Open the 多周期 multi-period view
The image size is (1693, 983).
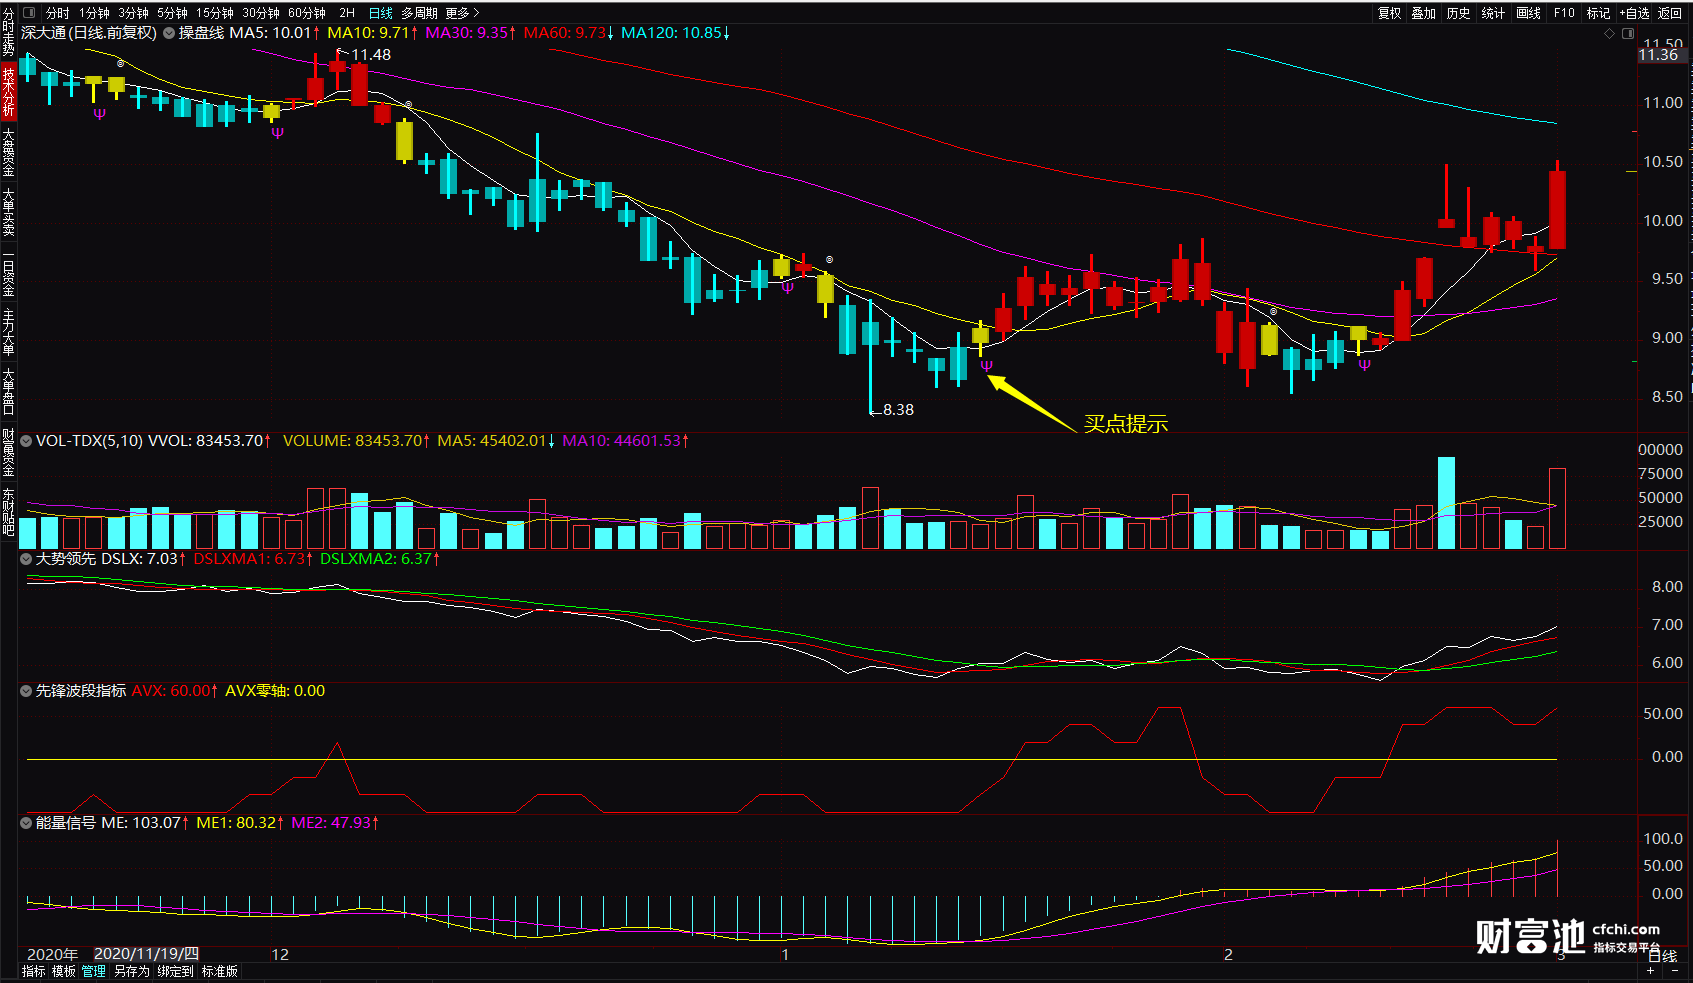[x=419, y=13]
